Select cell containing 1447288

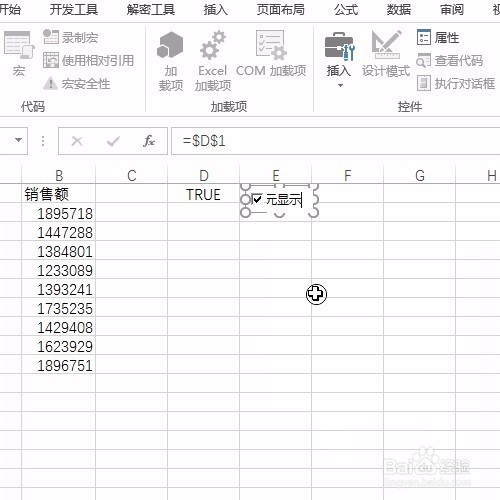59,232
